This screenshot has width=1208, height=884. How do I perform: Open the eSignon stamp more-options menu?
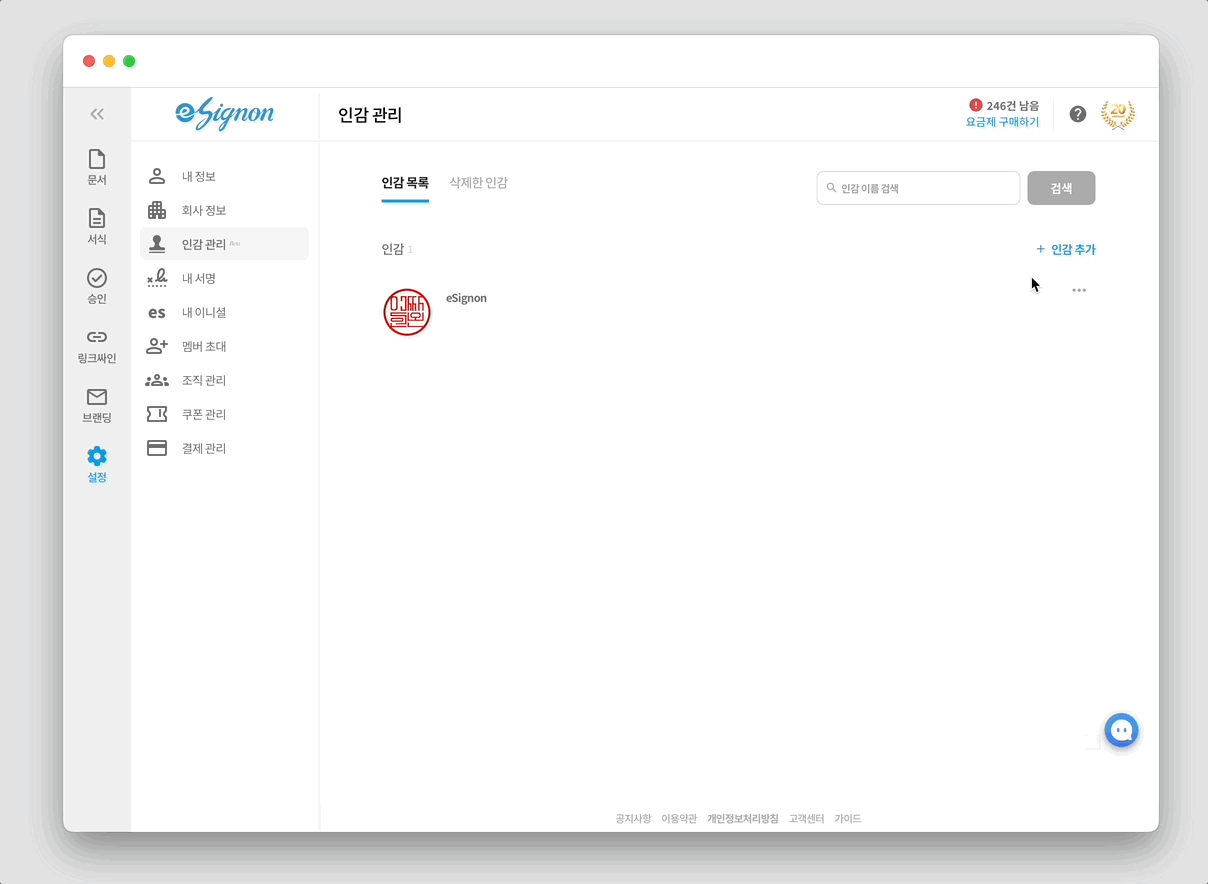1079,290
